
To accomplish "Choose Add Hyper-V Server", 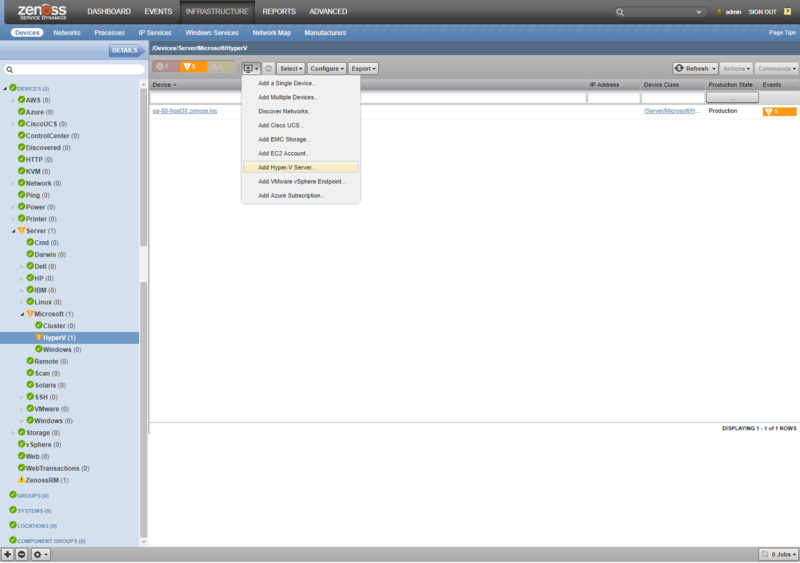I will point(301,167).
